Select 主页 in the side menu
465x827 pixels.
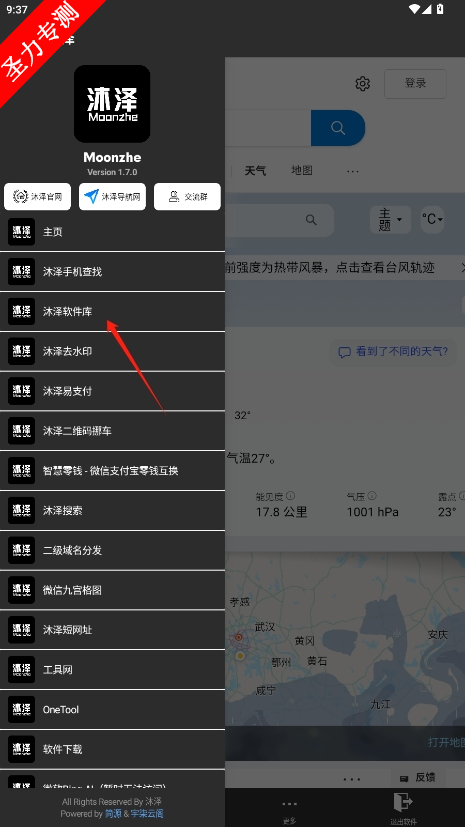coord(112,232)
